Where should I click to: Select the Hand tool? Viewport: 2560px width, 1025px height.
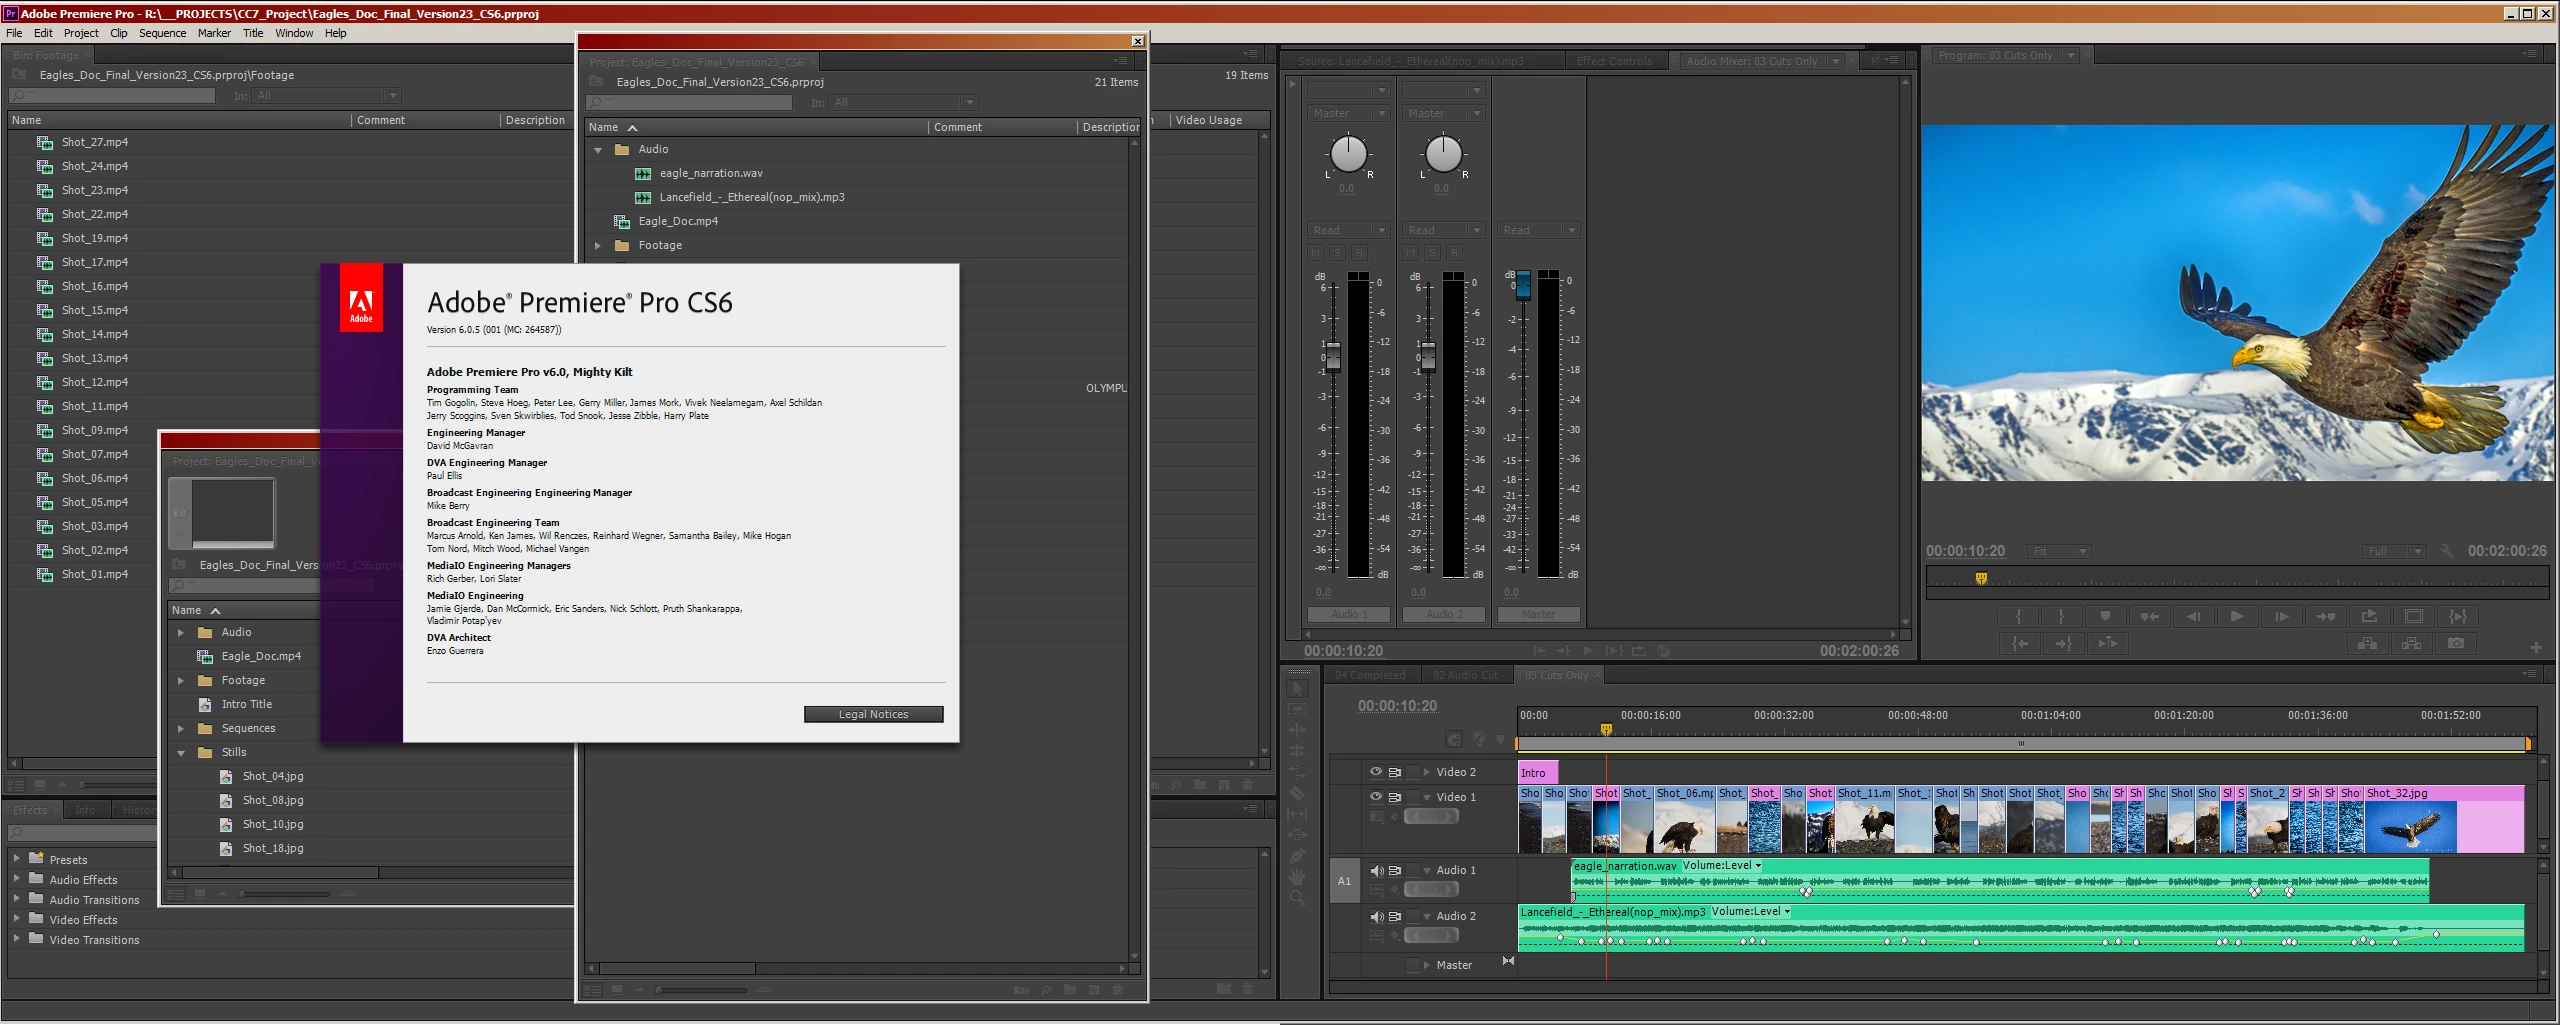tap(1297, 877)
